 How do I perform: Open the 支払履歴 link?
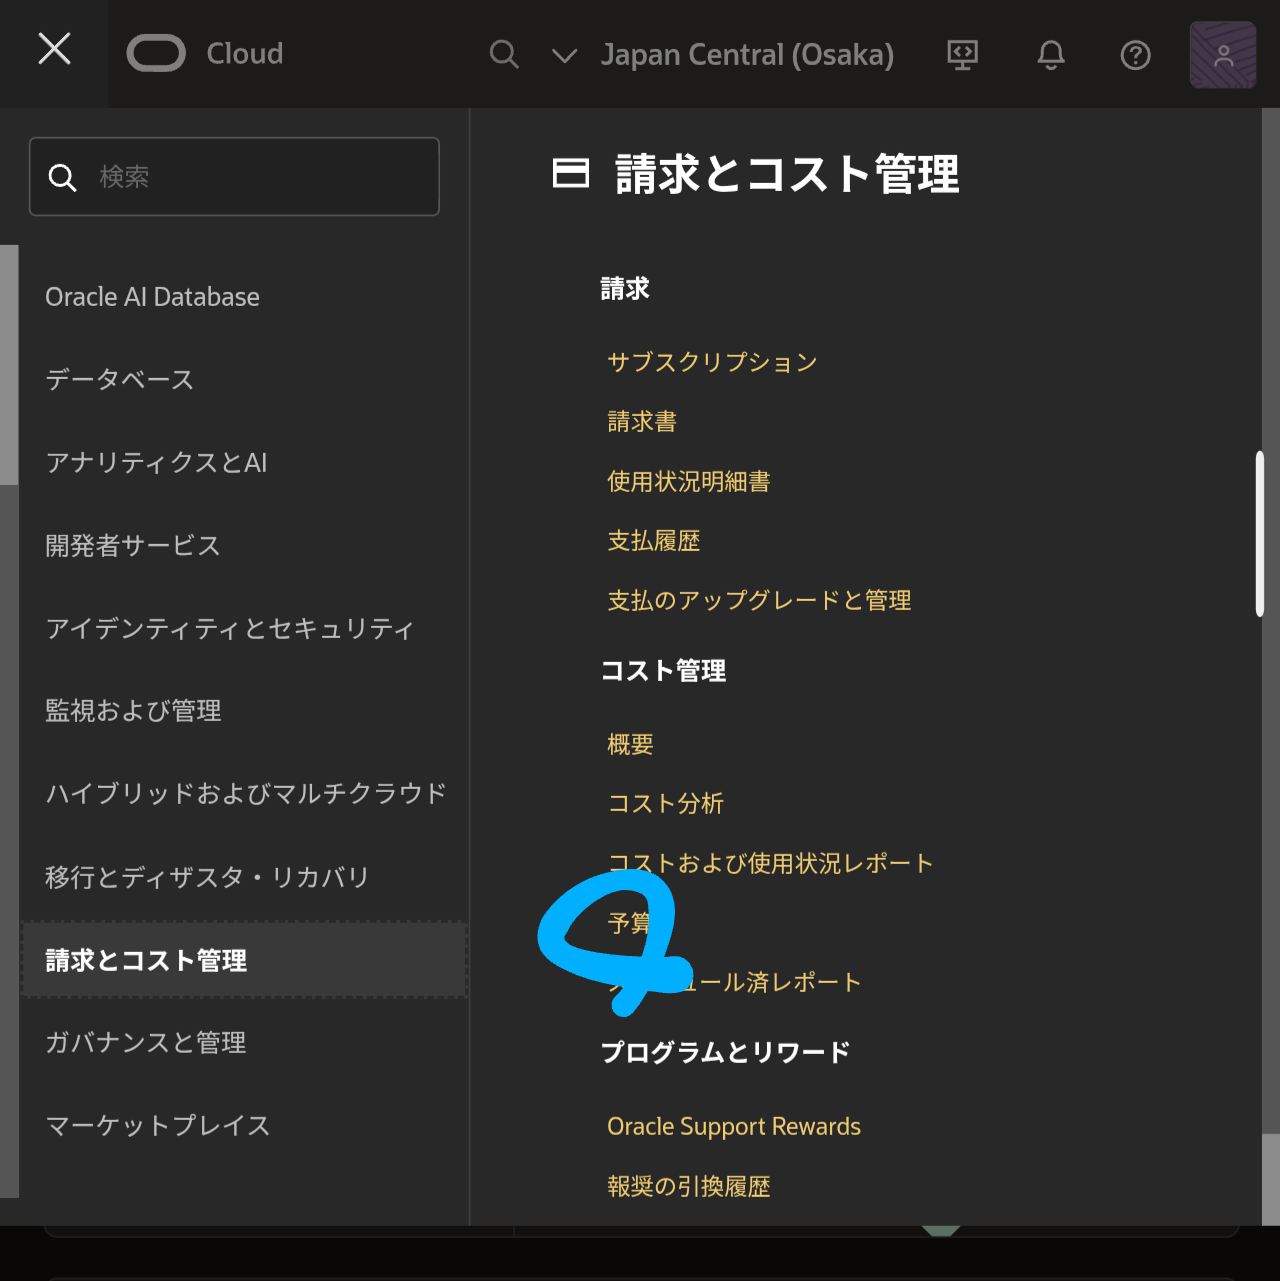tap(654, 540)
